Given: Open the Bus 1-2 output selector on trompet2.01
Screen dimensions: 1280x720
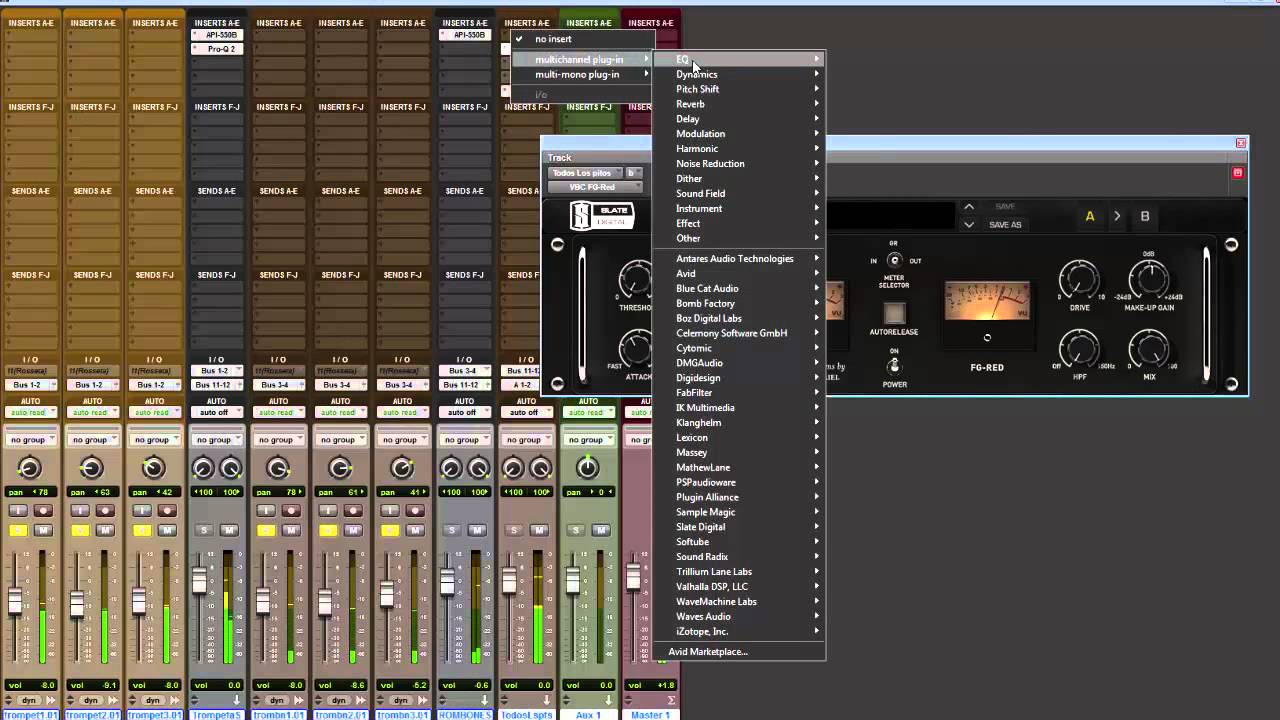Looking at the screenshot, I should point(91,385).
